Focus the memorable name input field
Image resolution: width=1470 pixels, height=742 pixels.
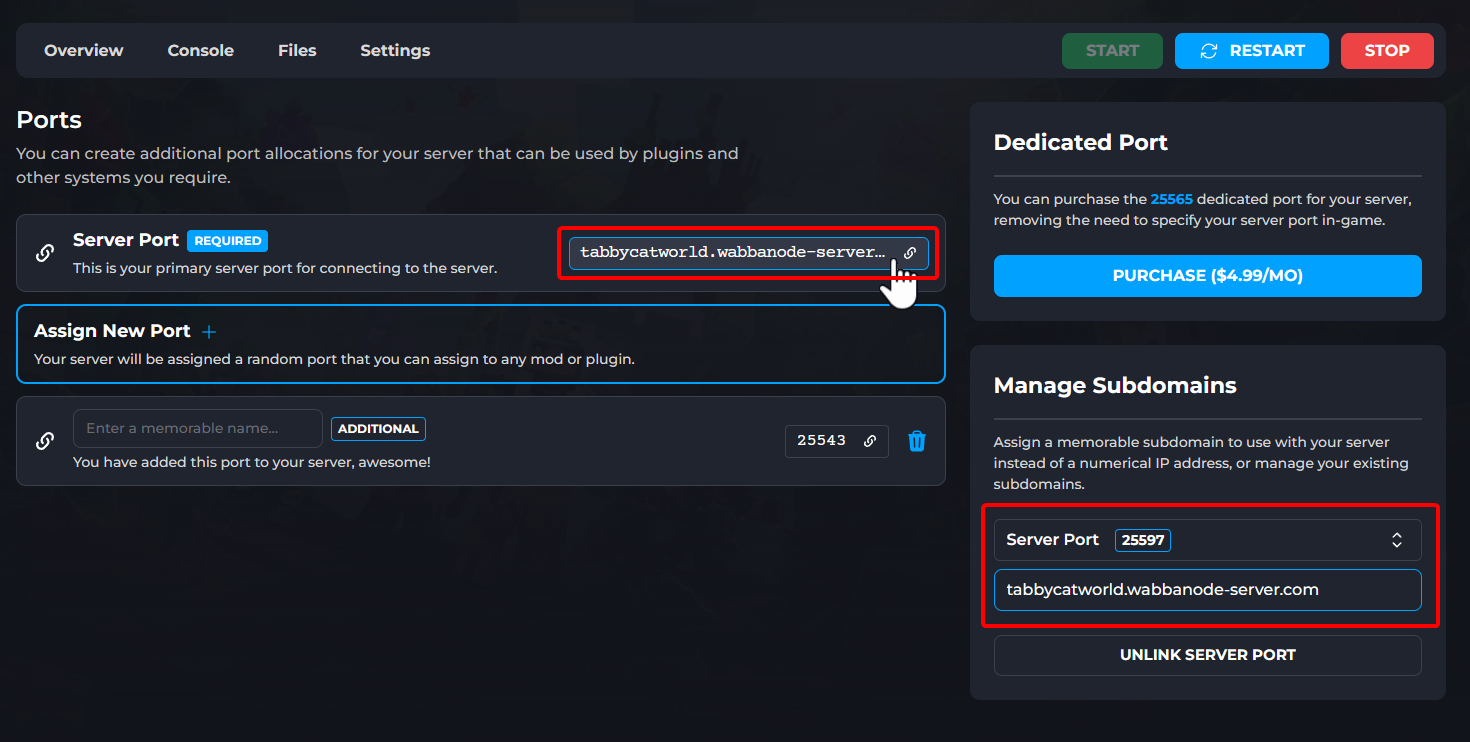click(x=198, y=428)
